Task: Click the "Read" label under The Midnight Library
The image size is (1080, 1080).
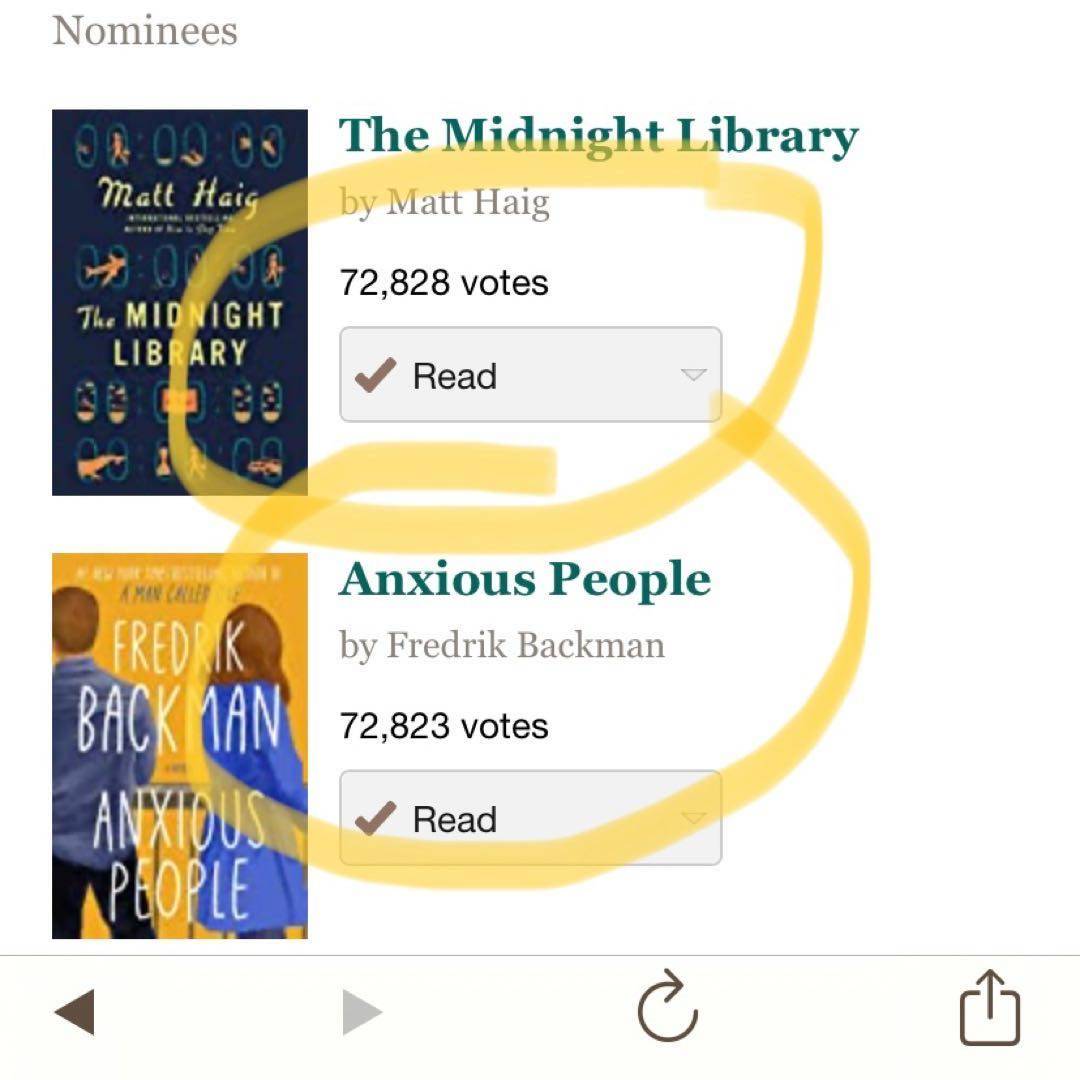Action: [455, 377]
